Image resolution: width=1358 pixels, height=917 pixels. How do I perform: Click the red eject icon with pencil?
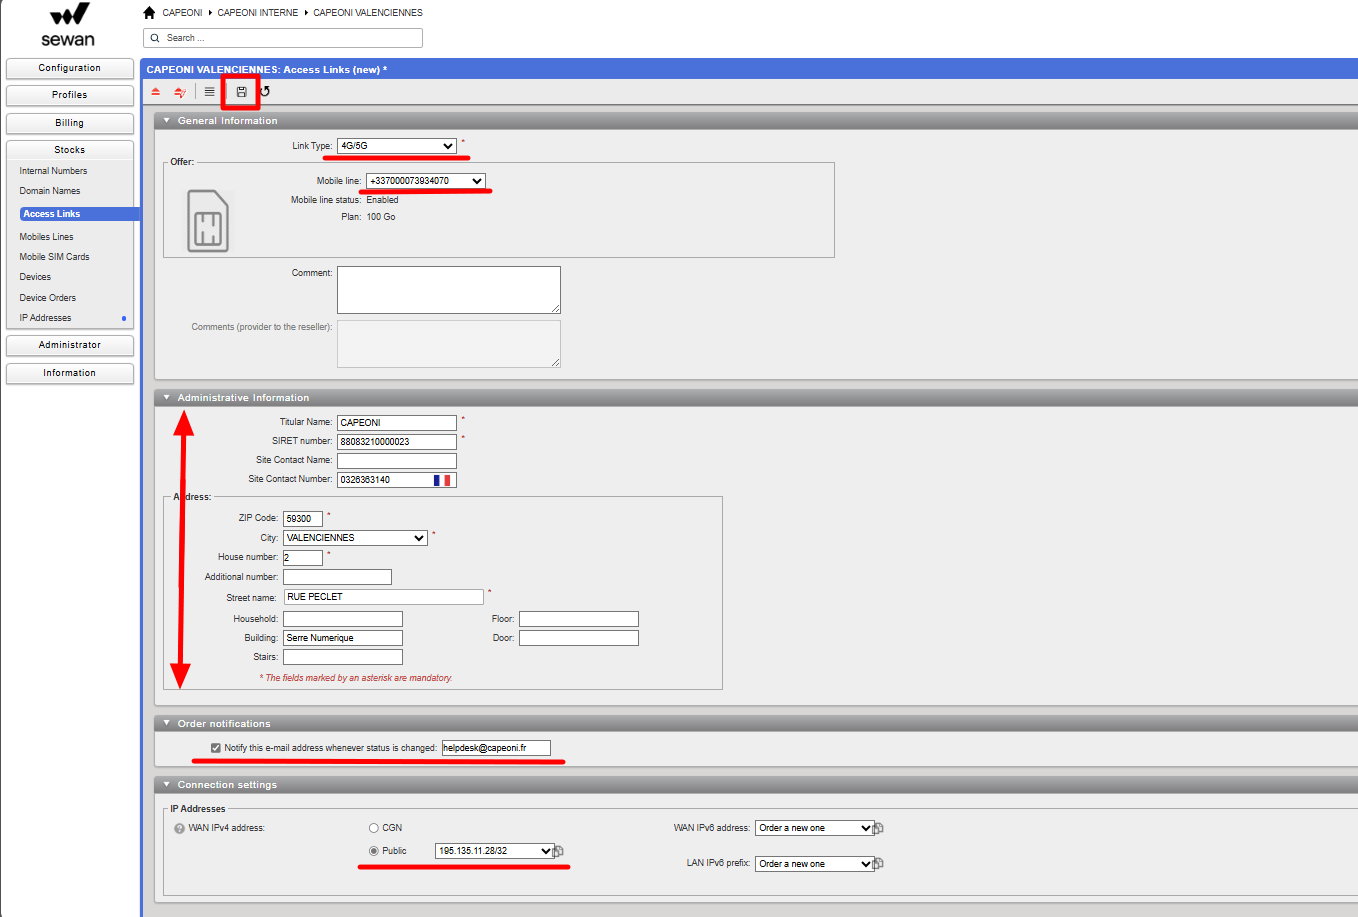[180, 92]
